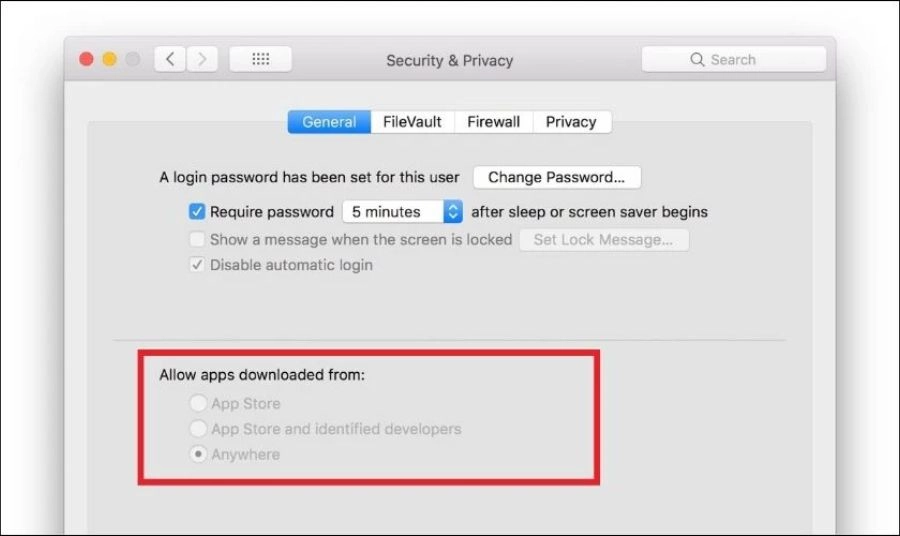Switch to the Firewall tab
900x536 pixels.
pos(494,122)
